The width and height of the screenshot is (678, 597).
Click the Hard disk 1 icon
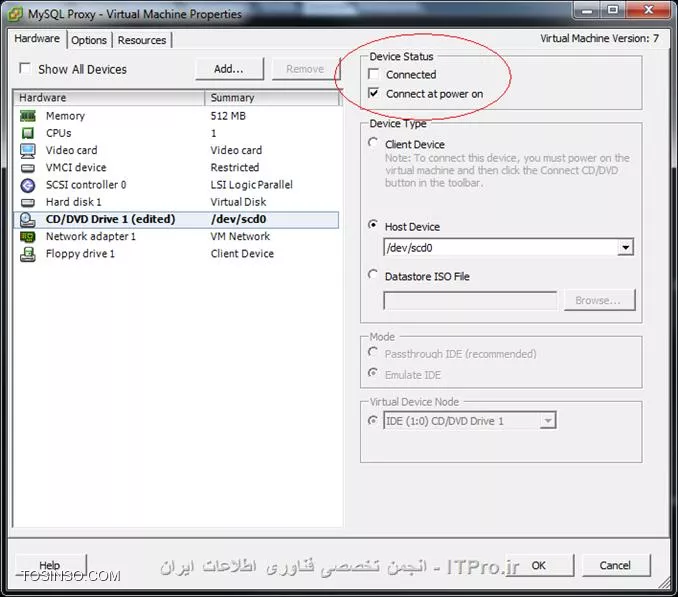tap(28, 202)
